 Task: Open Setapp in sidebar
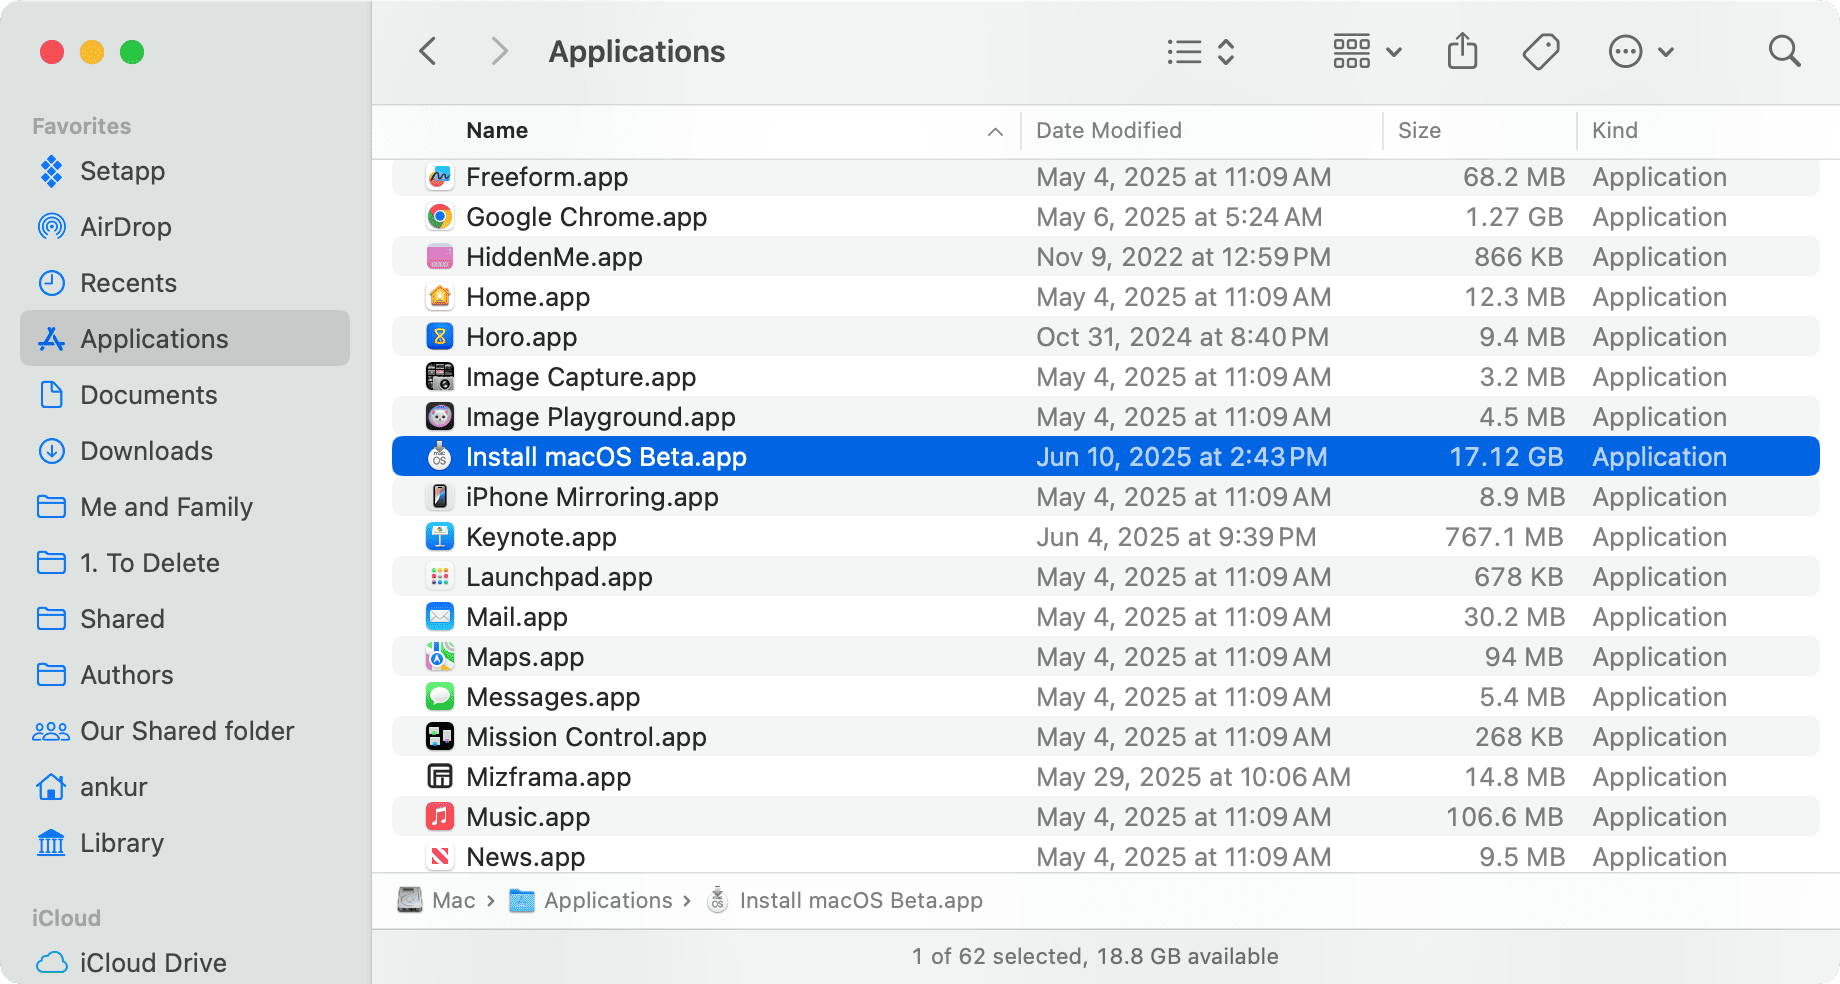[x=185, y=171]
